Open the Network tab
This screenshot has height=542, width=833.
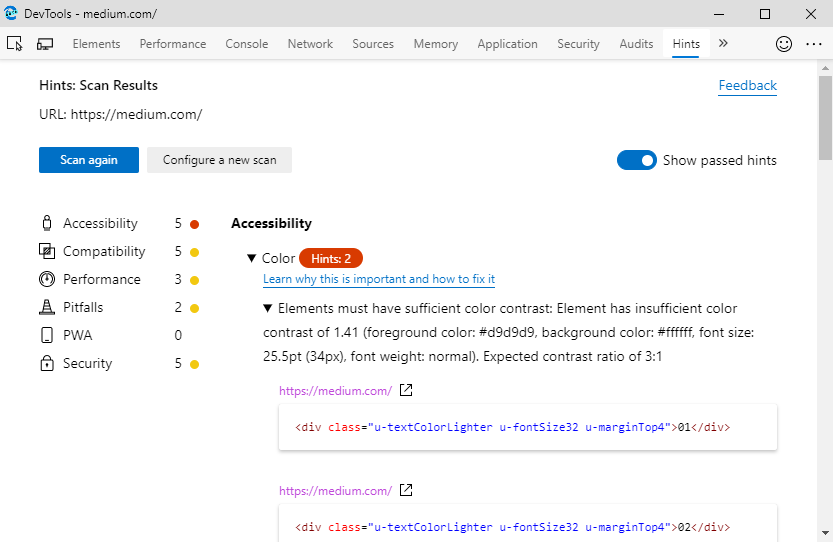(x=310, y=44)
